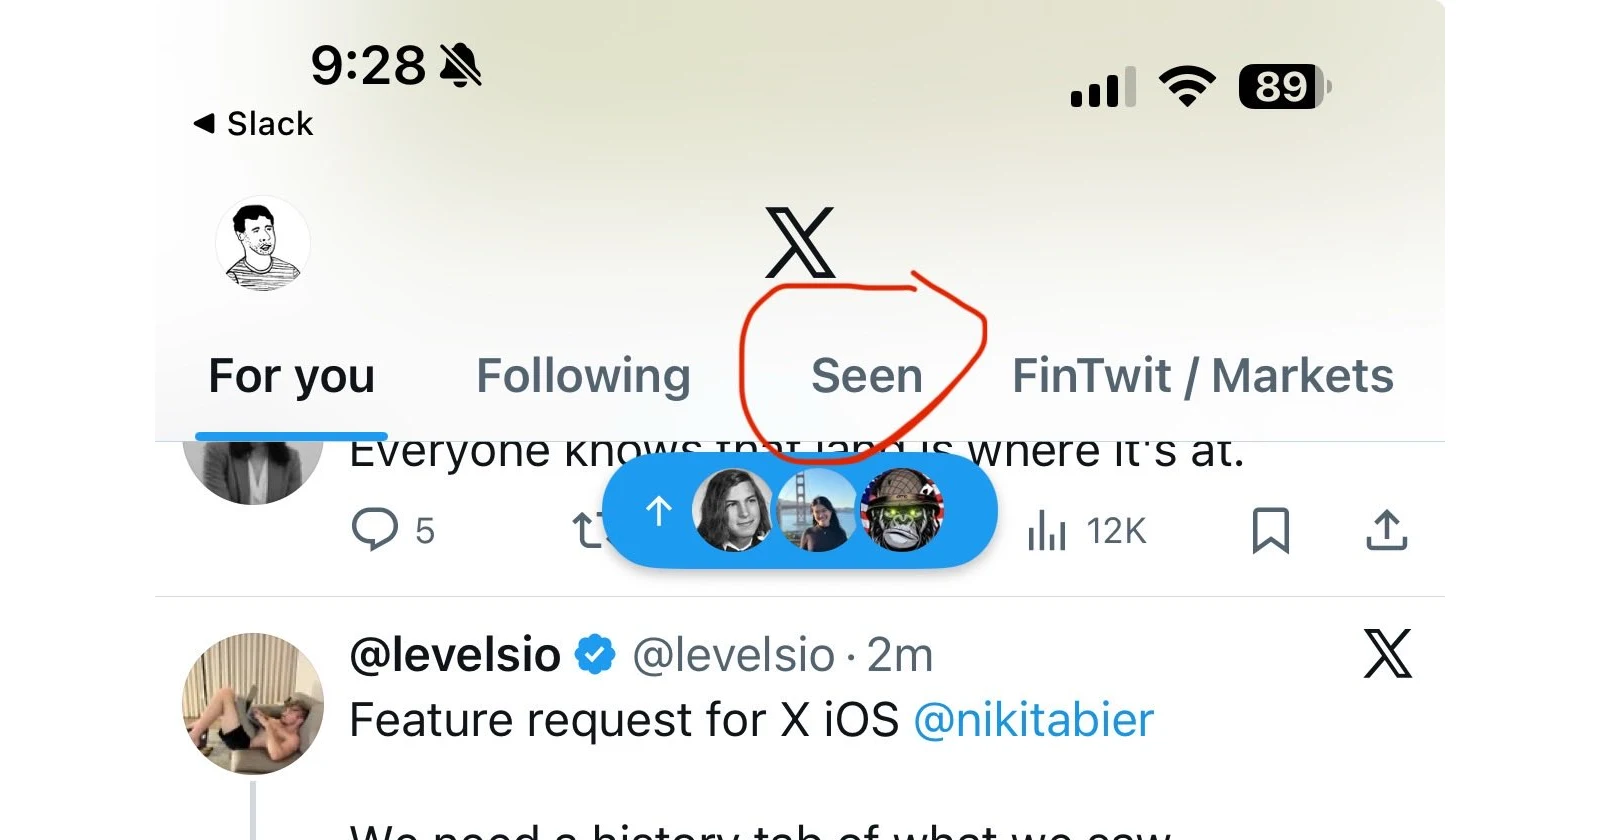Image resolution: width=1600 pixels, height=840 pixels.
Task: Tap the reply icon with 5 comments
Action: 375,530
